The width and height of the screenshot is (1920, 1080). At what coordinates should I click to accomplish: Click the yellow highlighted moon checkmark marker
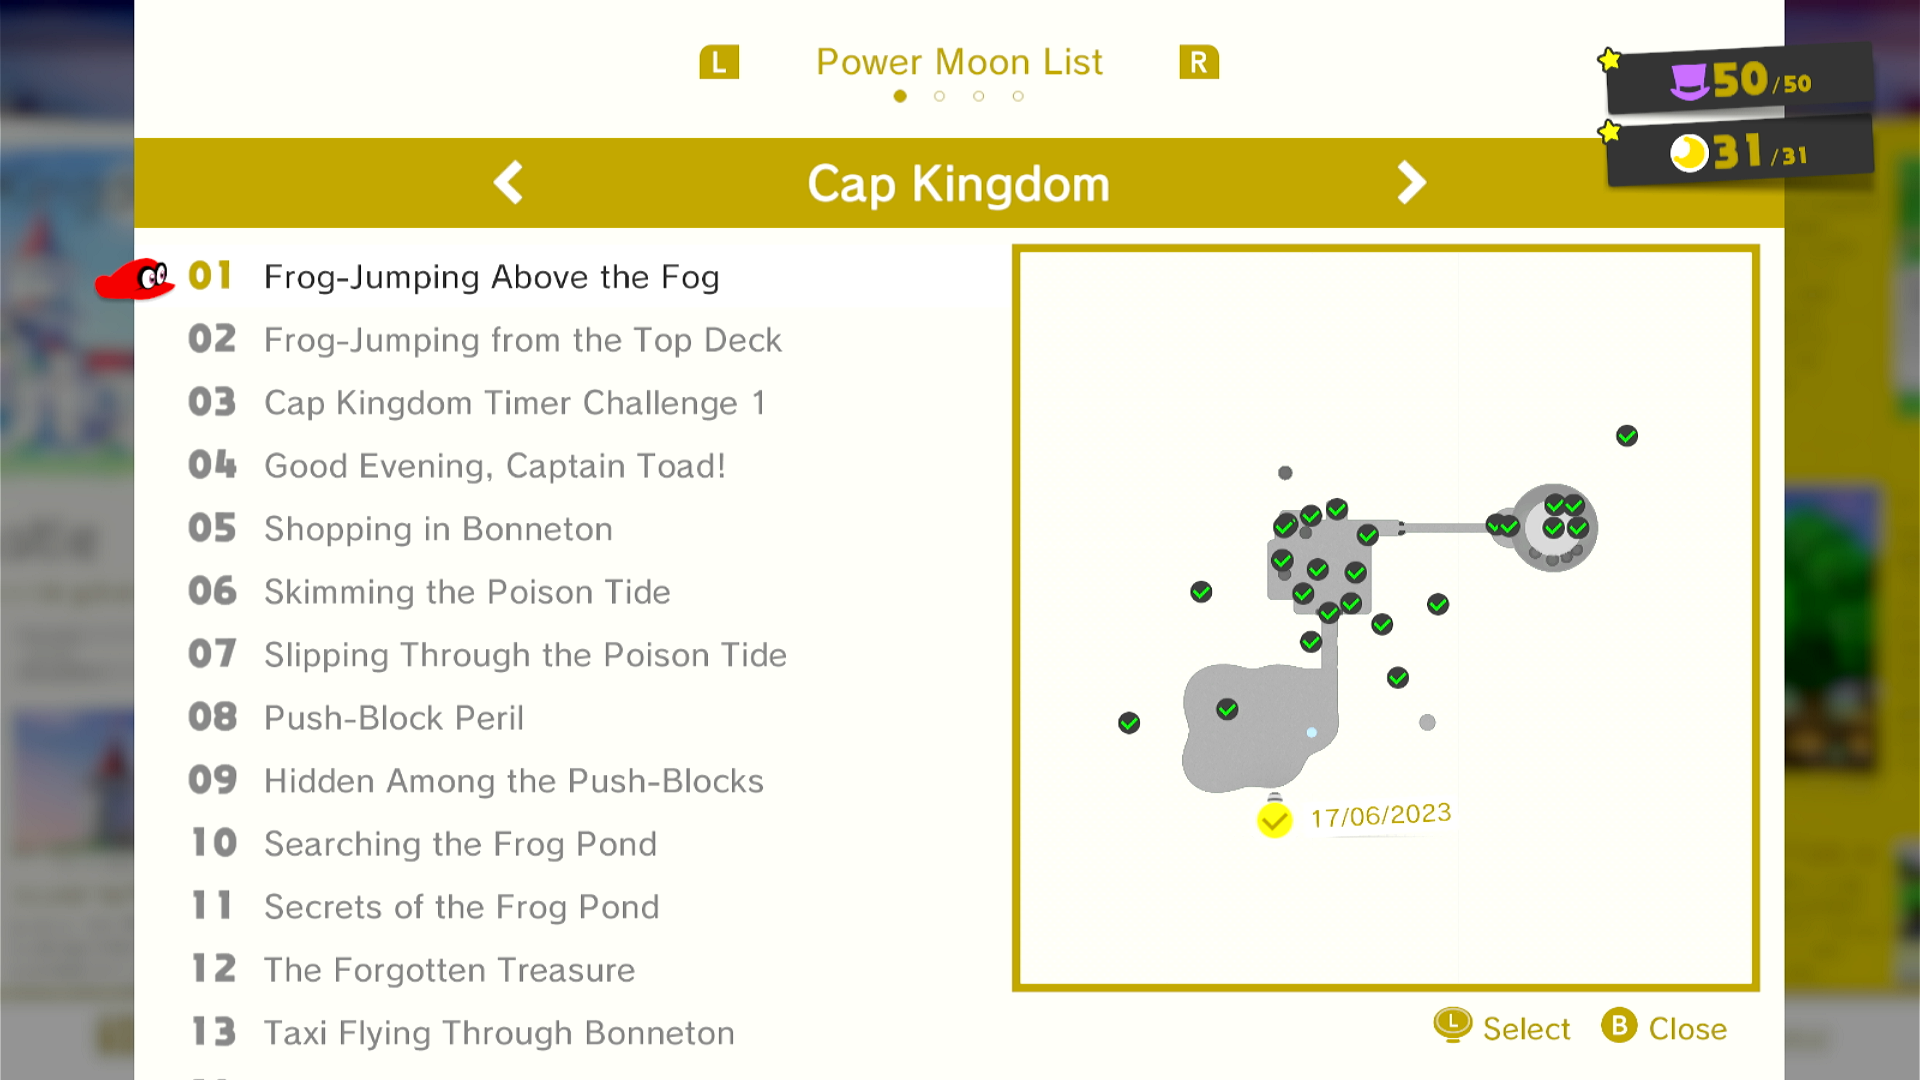coord(1275,820)
